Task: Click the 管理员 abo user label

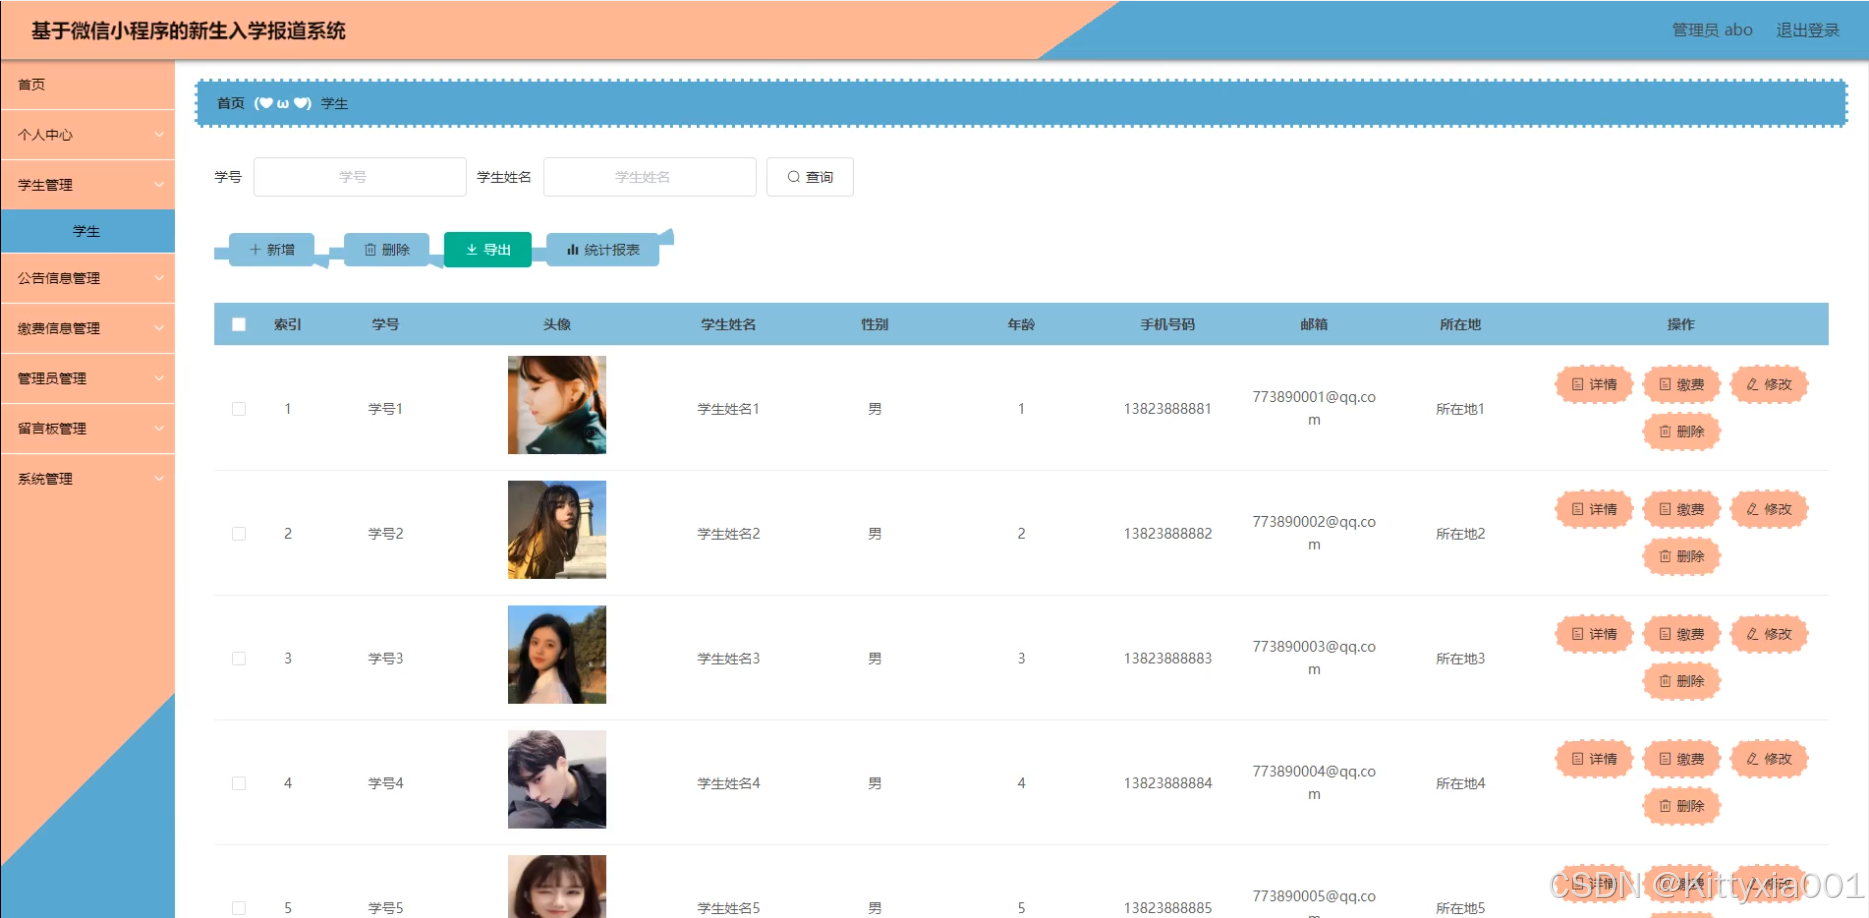Action: [1712, 30]
